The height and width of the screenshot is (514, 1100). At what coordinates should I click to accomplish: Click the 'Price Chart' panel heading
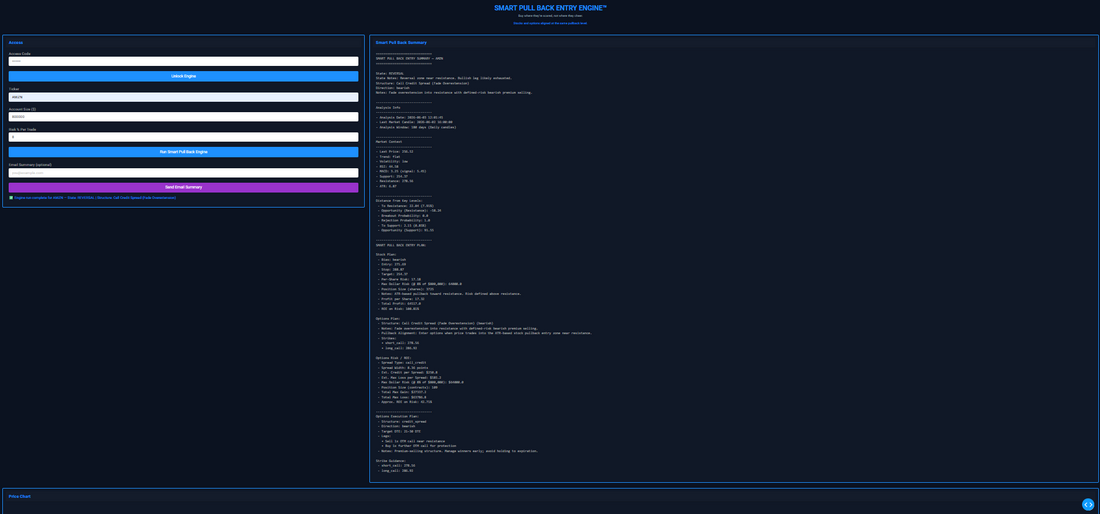20,496
